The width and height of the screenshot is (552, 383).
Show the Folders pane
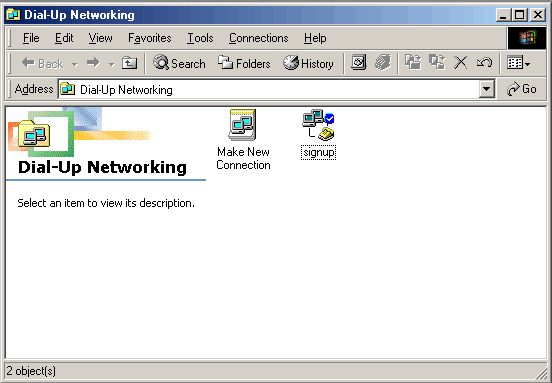click(244, 63)
